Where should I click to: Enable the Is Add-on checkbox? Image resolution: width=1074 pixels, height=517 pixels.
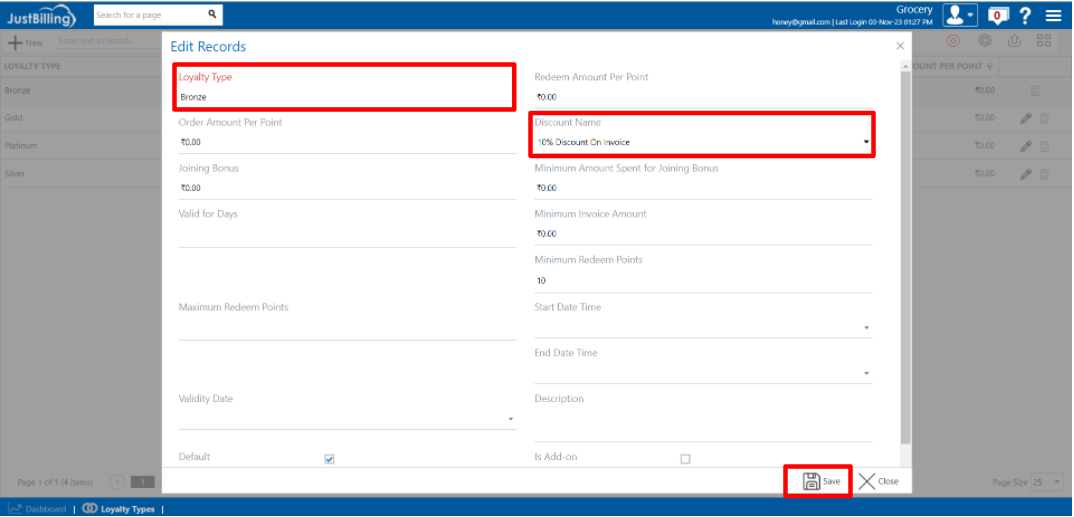pos(685,459)
